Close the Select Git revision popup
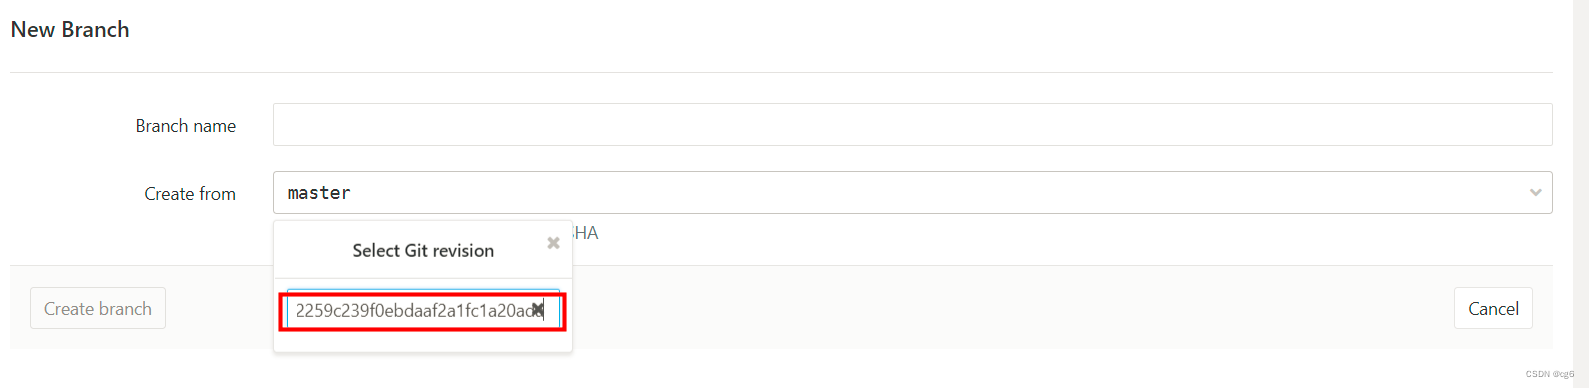The height and width of the screenshot is (388, 1589). coord(553,243)
